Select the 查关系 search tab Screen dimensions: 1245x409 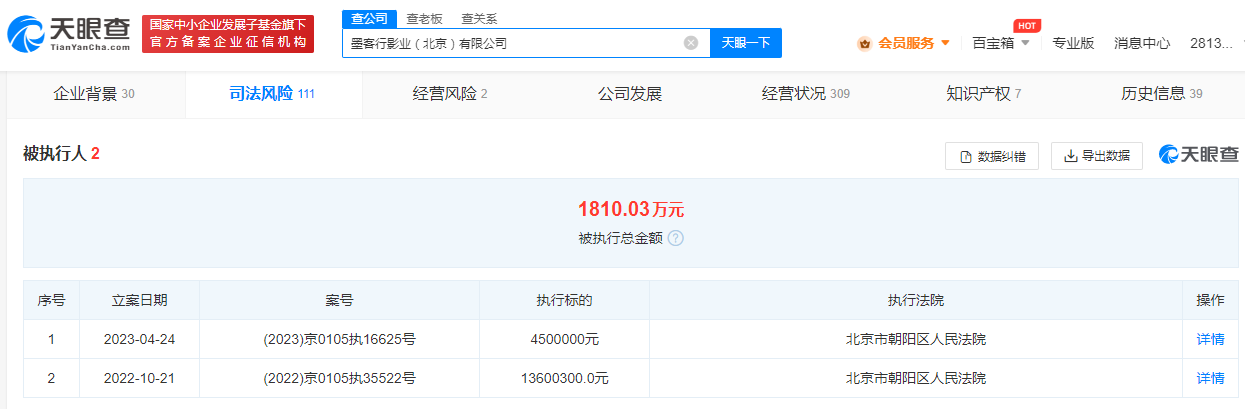pos(479,19)
